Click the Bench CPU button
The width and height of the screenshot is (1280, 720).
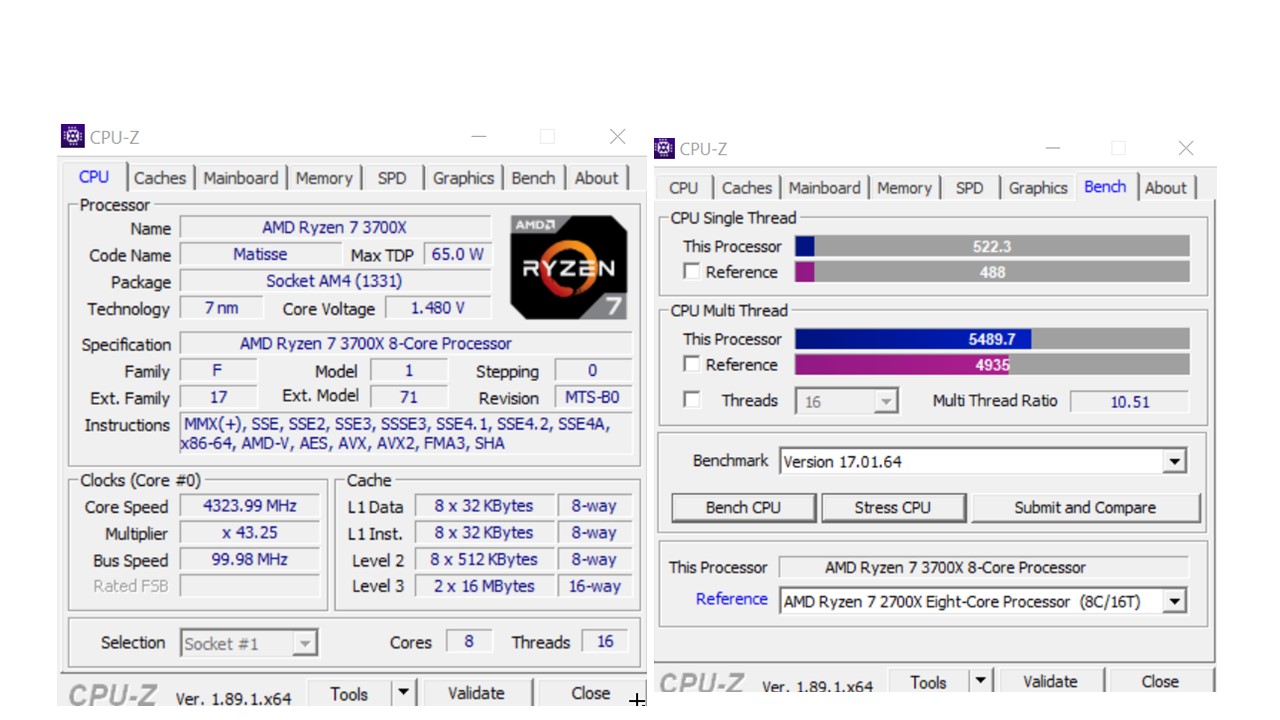(743, 508)
